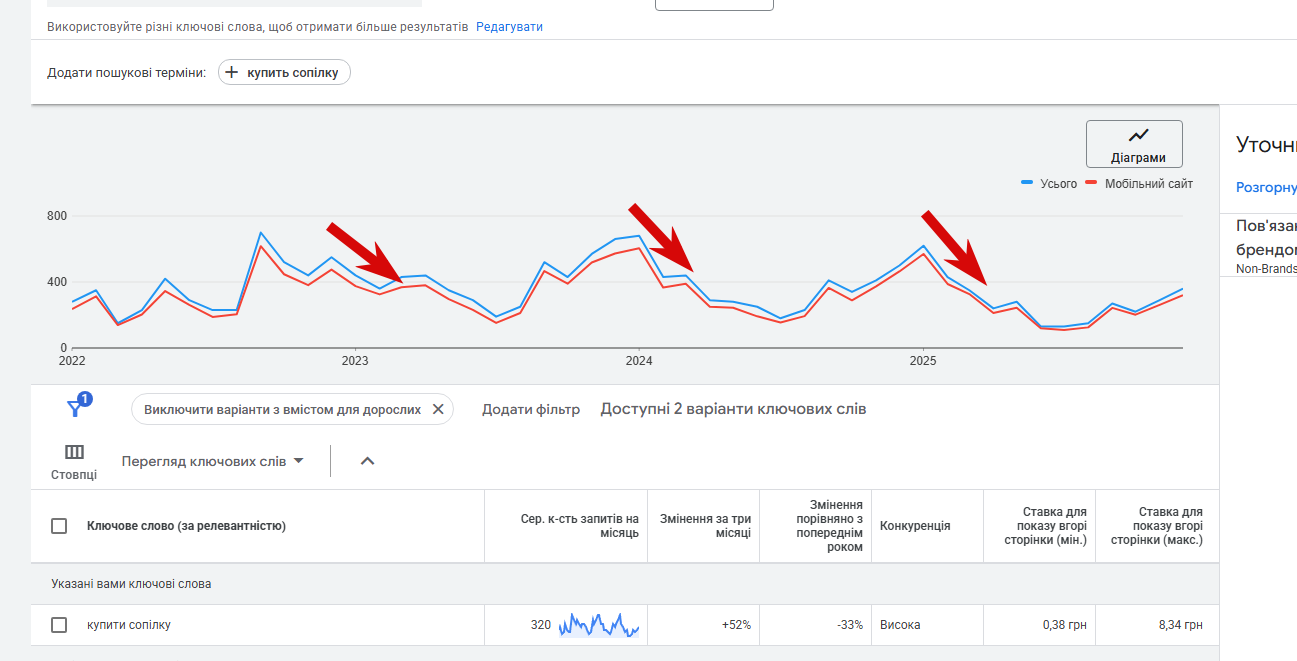Open the Стовпці columns icon

[x=74, y=452]
